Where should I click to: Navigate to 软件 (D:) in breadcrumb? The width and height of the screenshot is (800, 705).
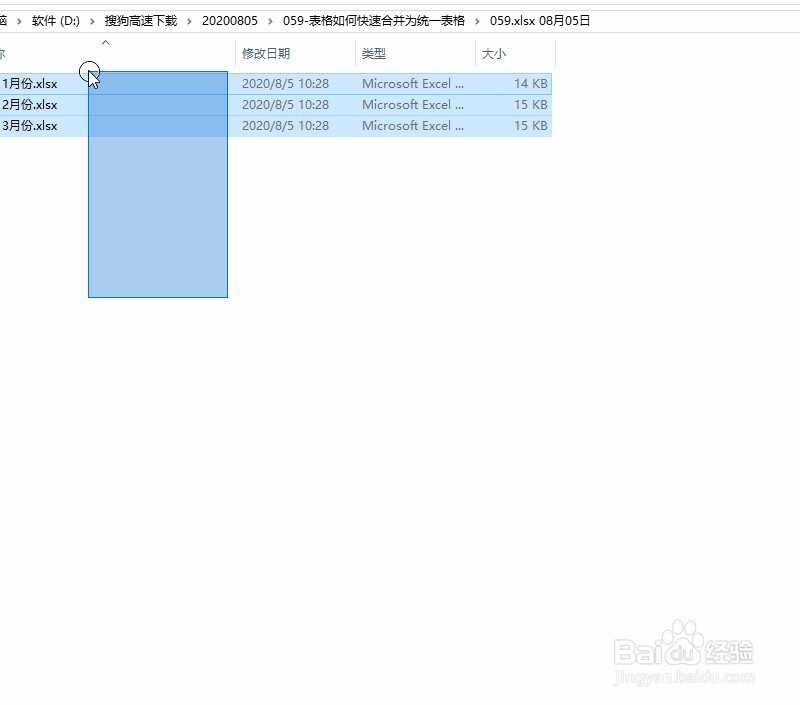point(56,21)
